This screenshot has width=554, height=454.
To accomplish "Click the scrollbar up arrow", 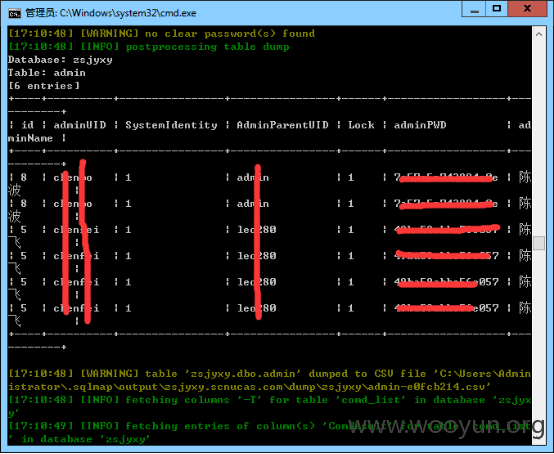I will (x=539, y=34).
